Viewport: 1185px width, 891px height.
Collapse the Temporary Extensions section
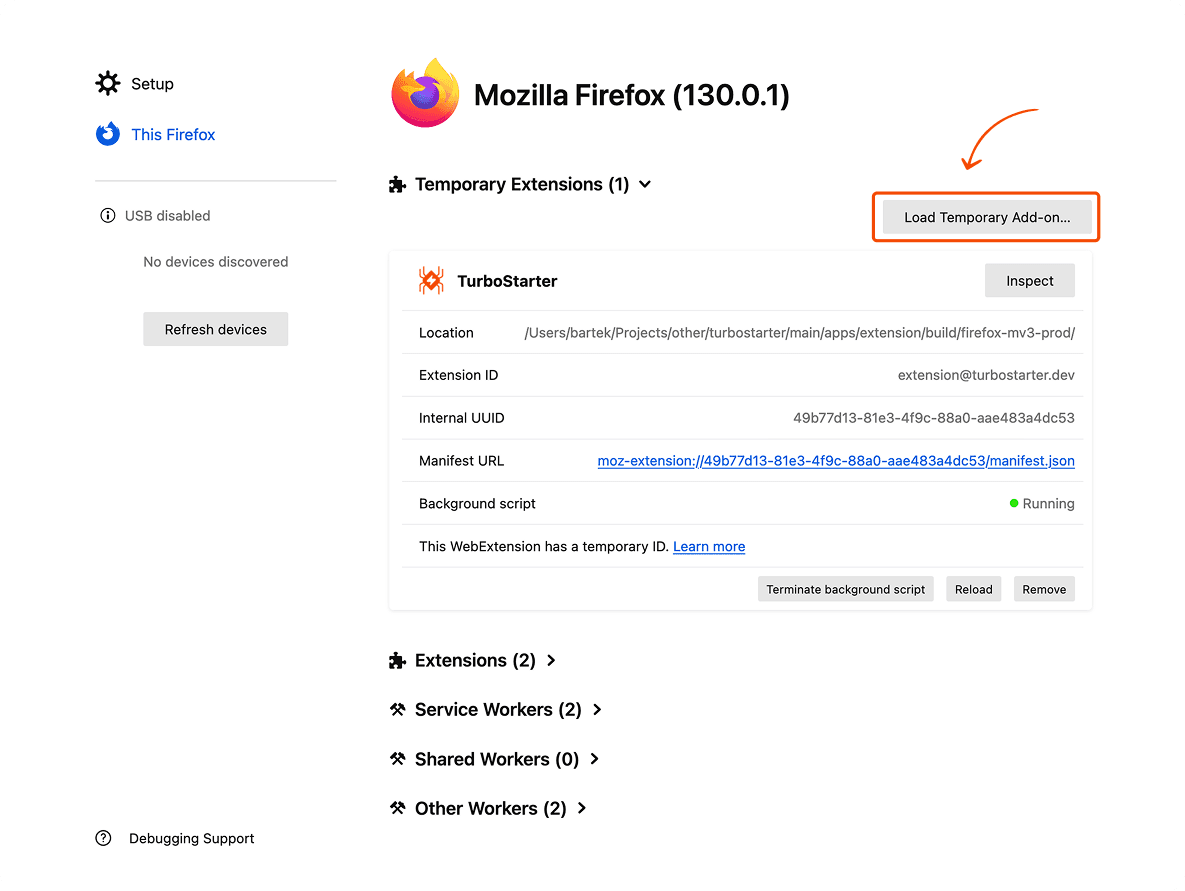tap(645, 184)
